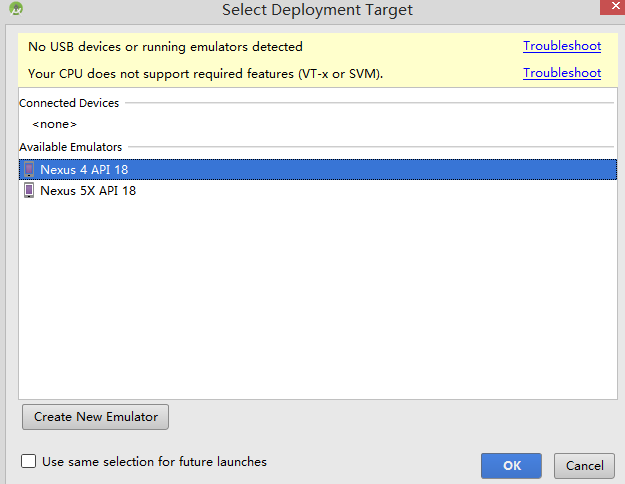Click the phone icon beside Nexus 5X API 18
This screenshot has height=484, width=625.
coord(29,191)
